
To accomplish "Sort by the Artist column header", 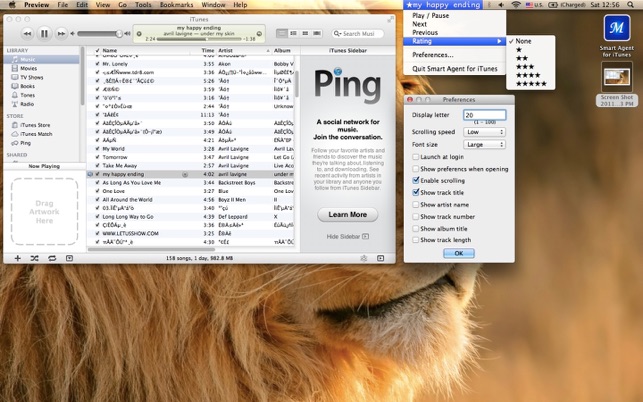I will tap(244, 50).
